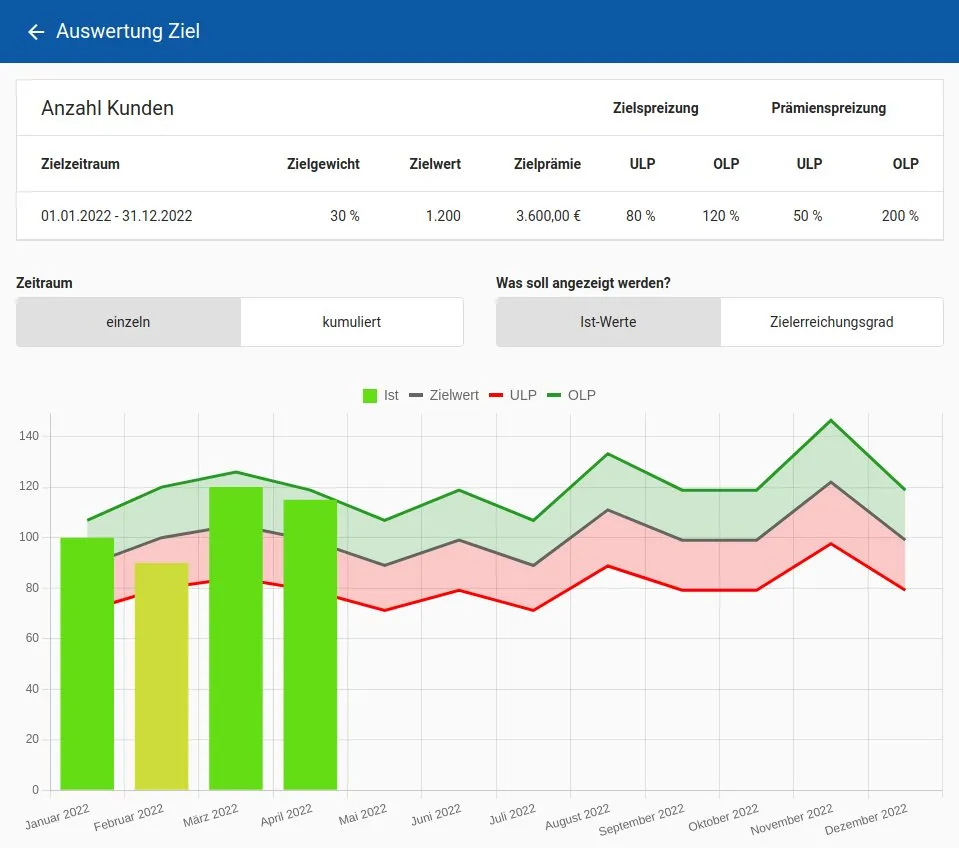The image size is (959, 848).
Task: Click the März 2022 bar
Action: [x=236, y=638]
